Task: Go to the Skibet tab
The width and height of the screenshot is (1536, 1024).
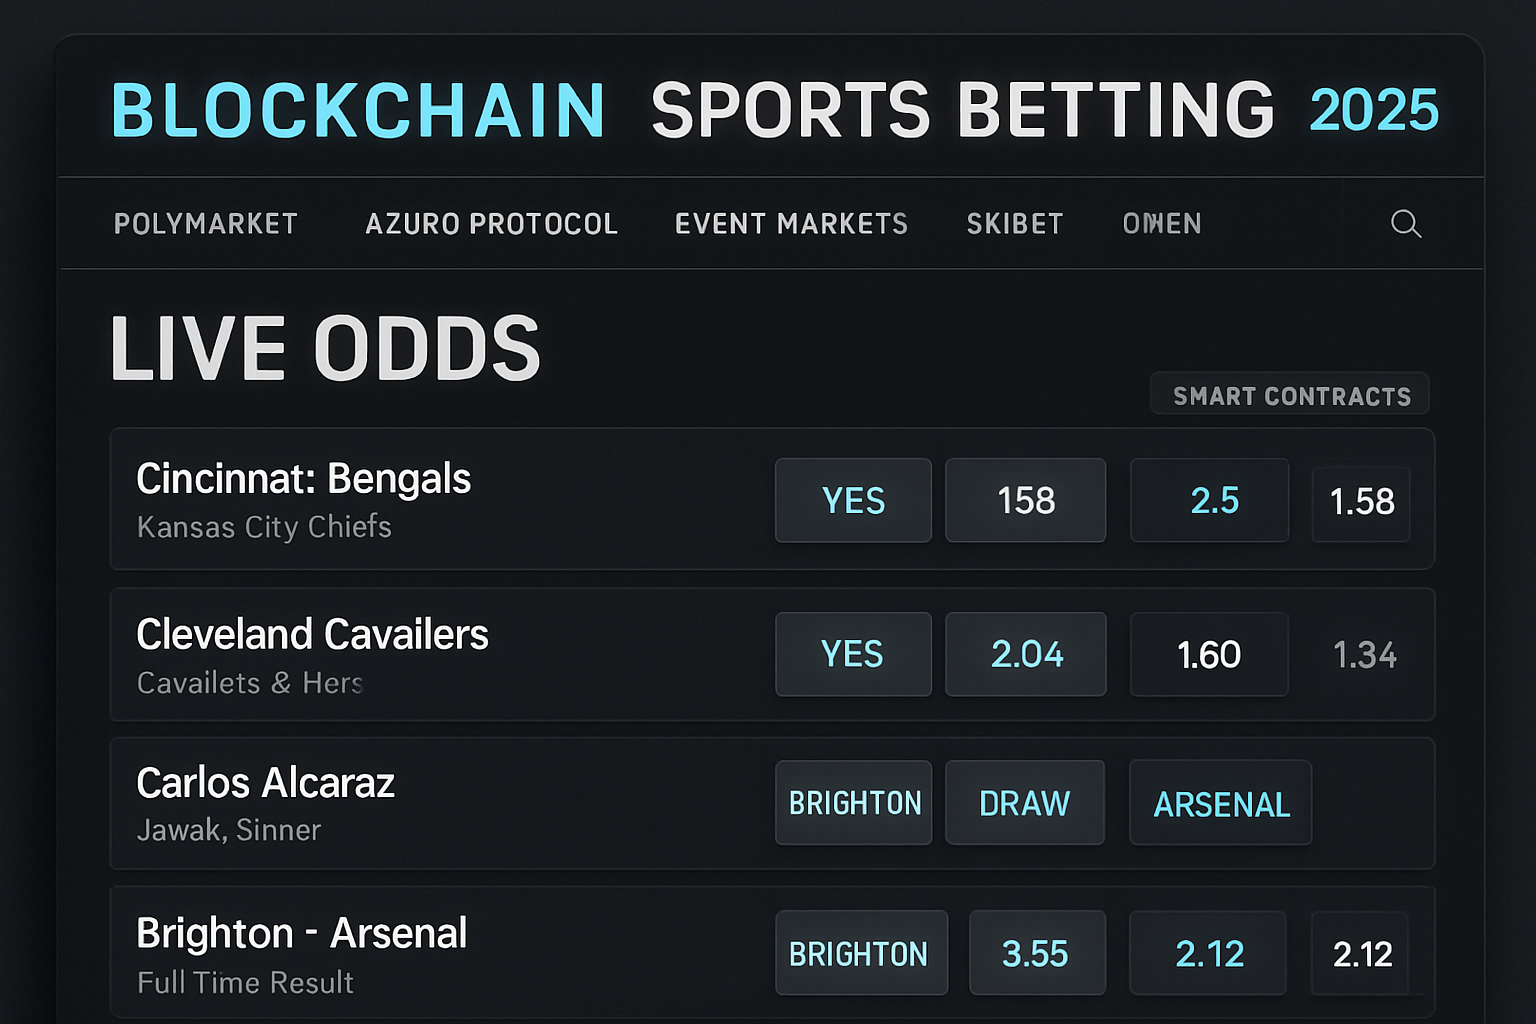Action: (1015, 224)
